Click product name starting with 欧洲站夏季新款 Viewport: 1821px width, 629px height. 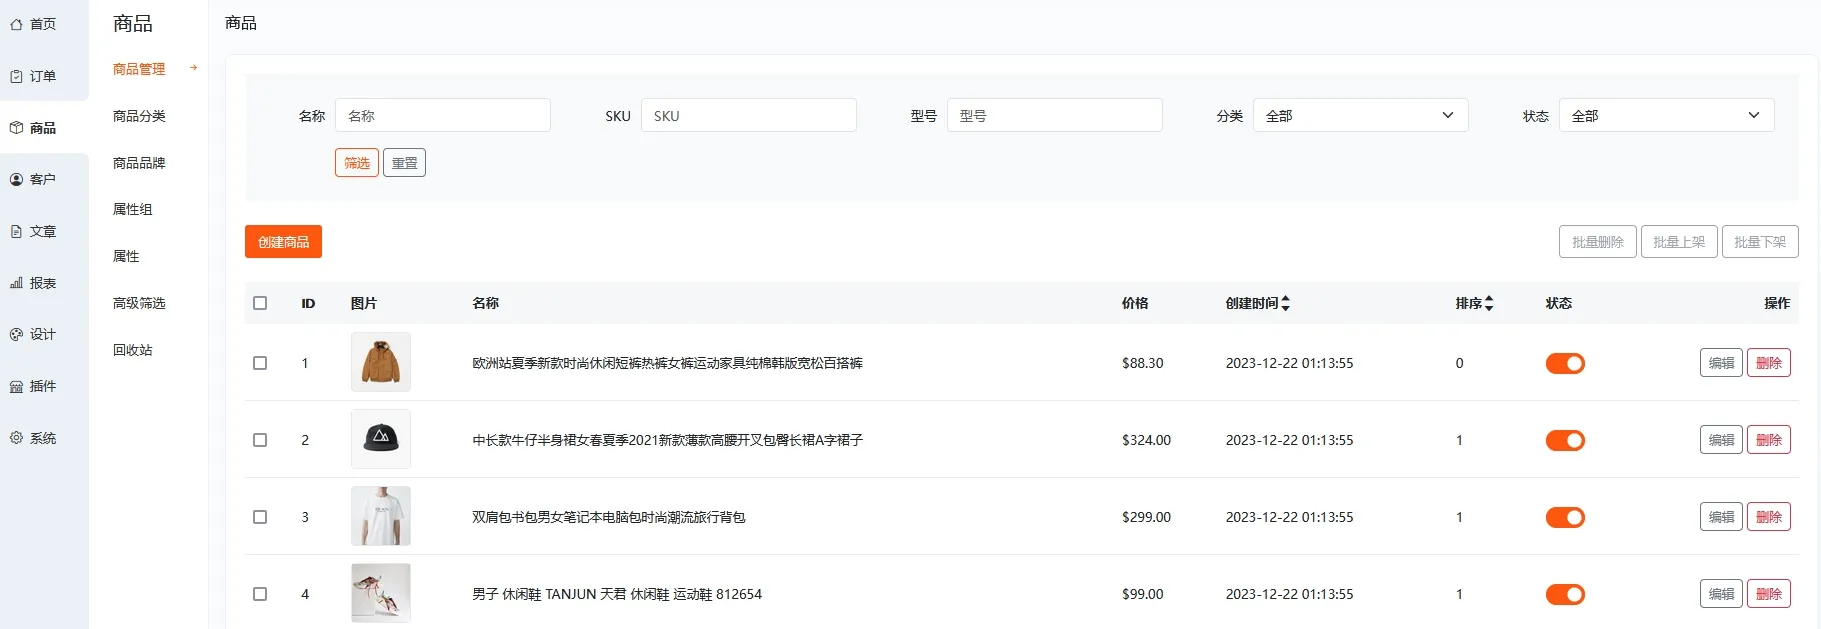pos(667,363)
